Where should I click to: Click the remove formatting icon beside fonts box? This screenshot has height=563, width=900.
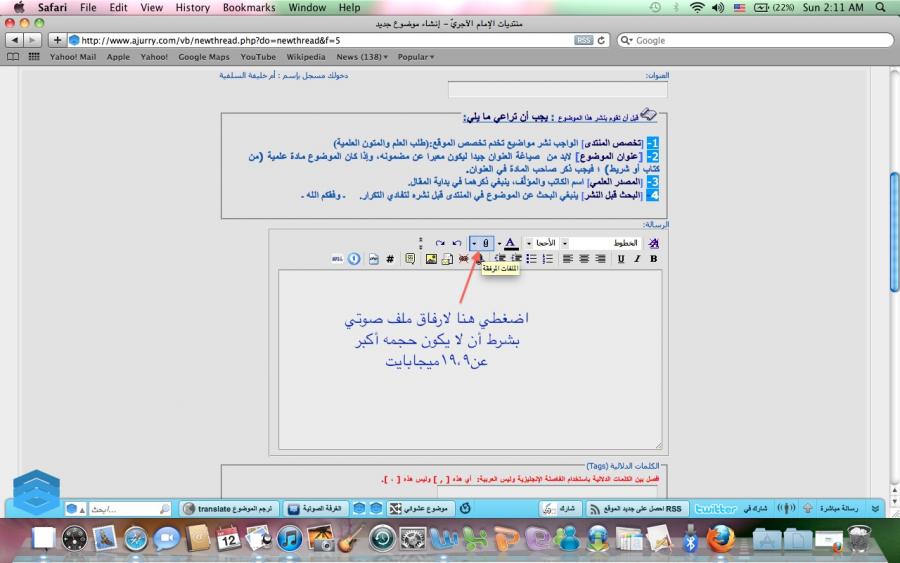coord(654,243)
